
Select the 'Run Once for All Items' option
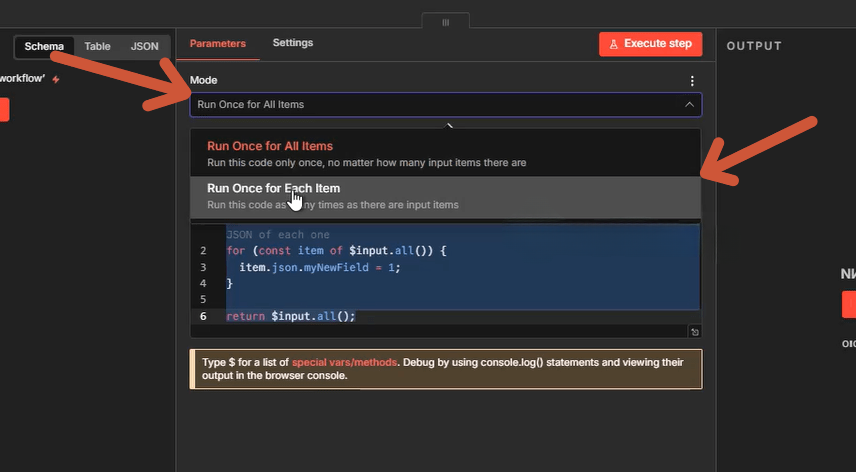point(445,154)
